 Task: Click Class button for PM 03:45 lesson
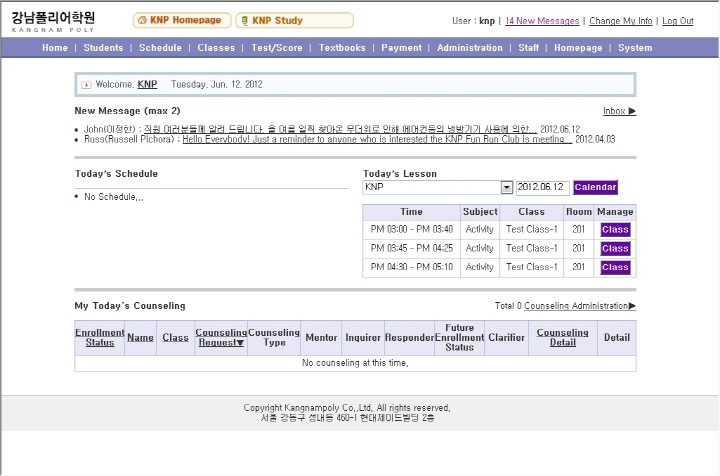tap(615, 248)
